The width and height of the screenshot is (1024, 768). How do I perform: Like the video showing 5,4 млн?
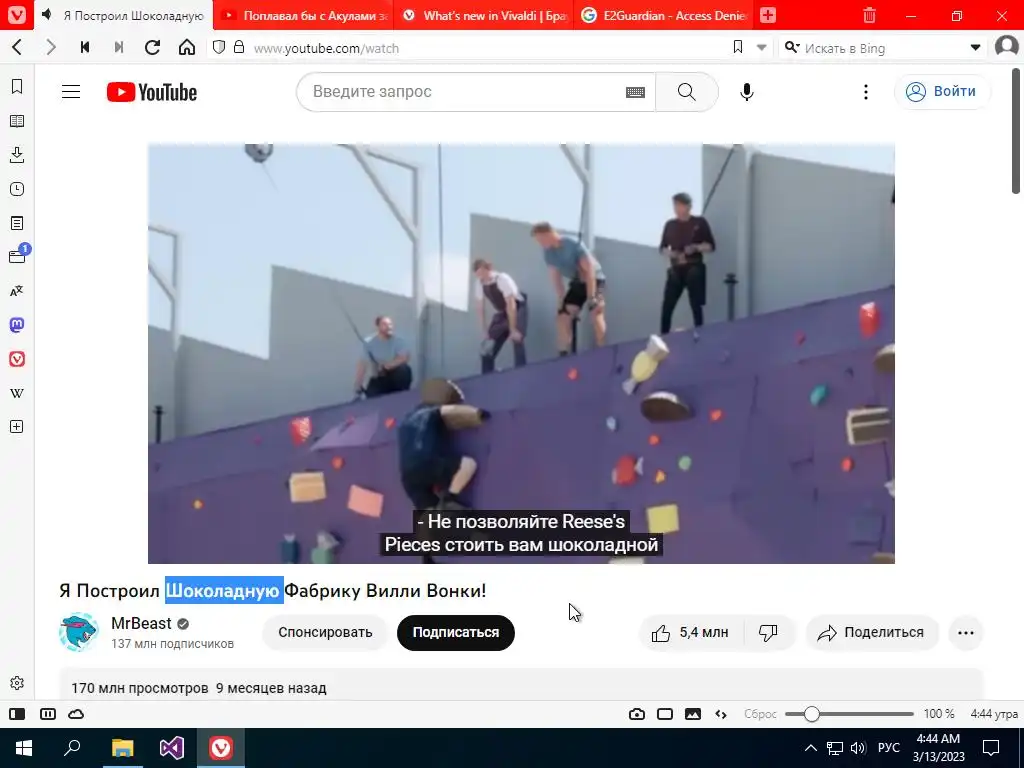coord(690,632)
